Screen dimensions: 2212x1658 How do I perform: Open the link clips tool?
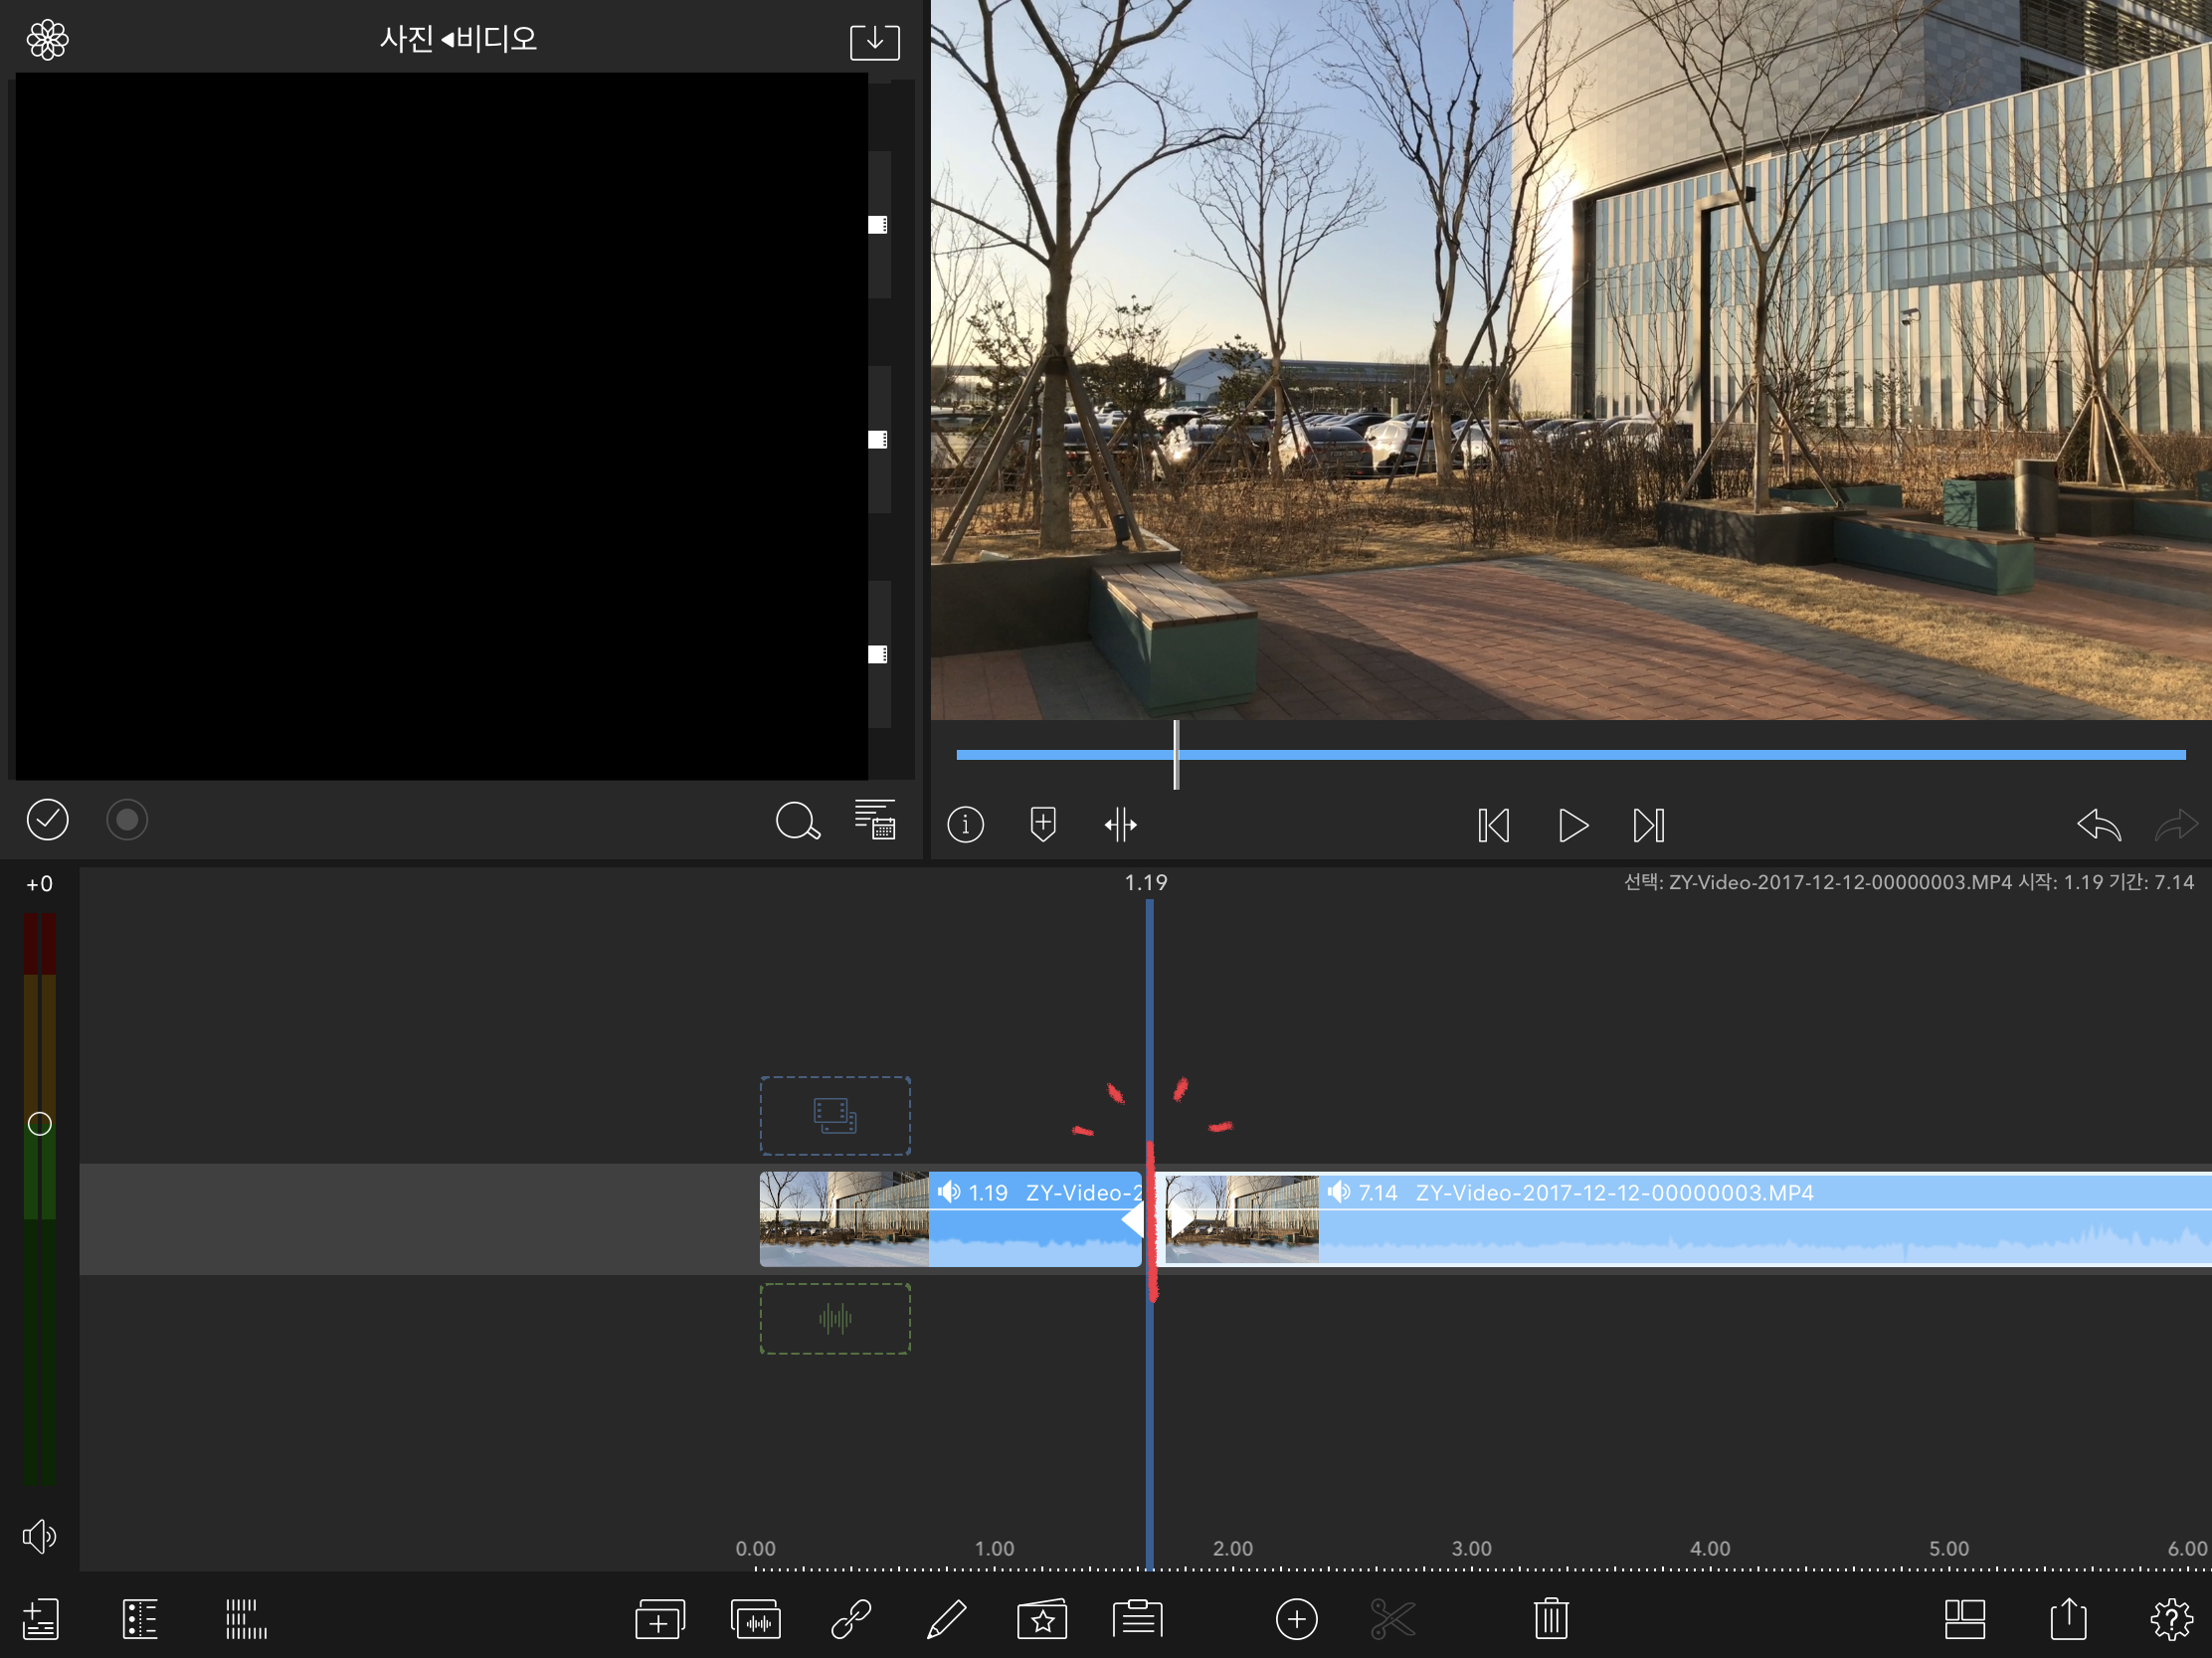tap(851, 1619)
